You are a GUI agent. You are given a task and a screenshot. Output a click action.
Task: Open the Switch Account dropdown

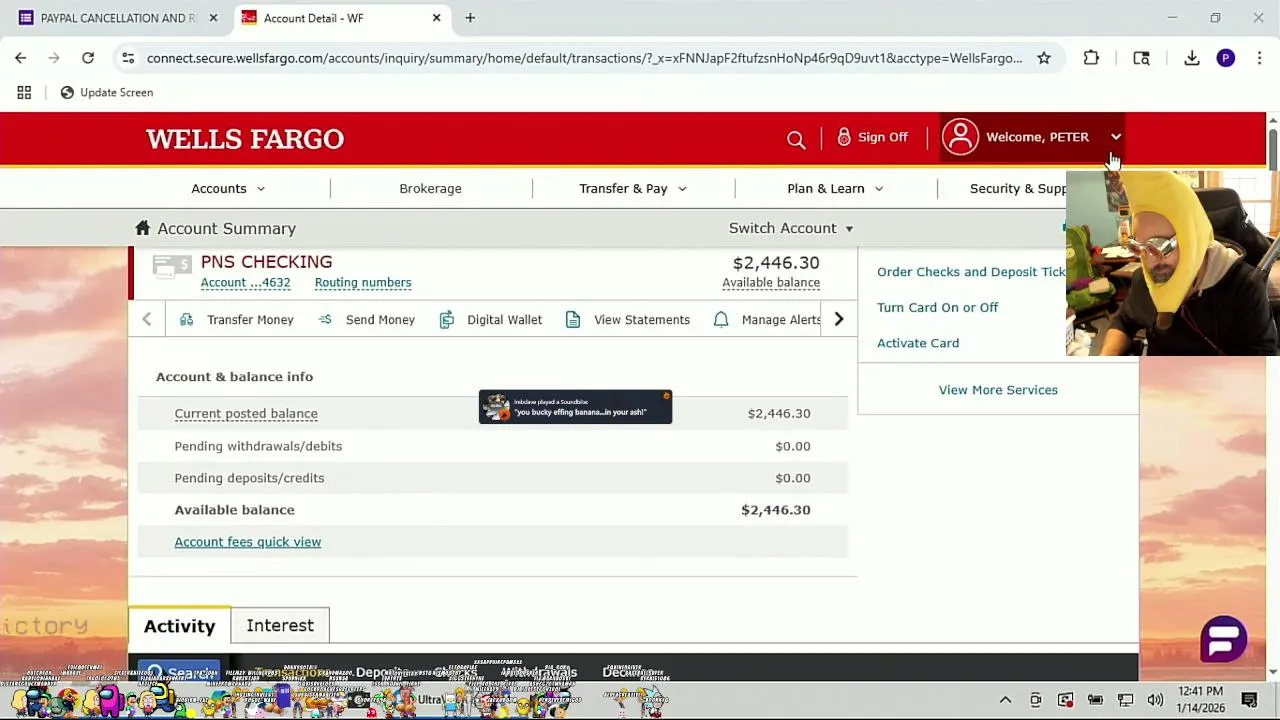791,228
